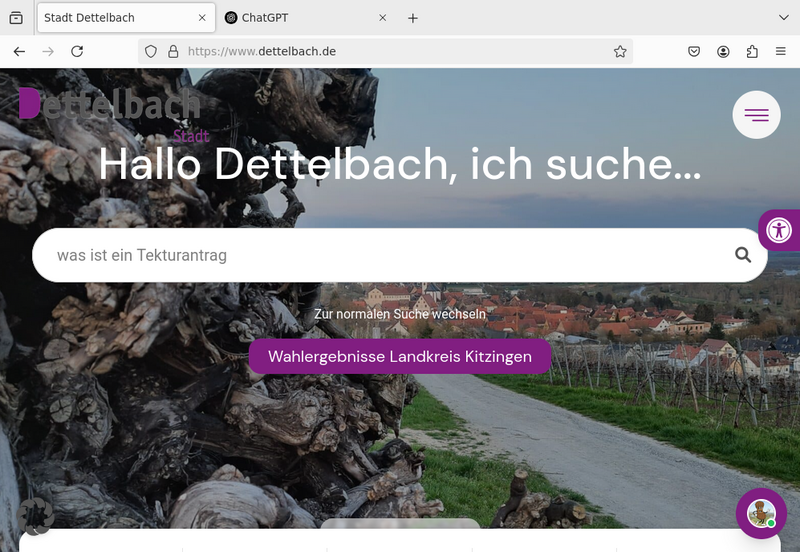Reload the current page
This screenshot has height=552, width=800.
tap(77, 52)
